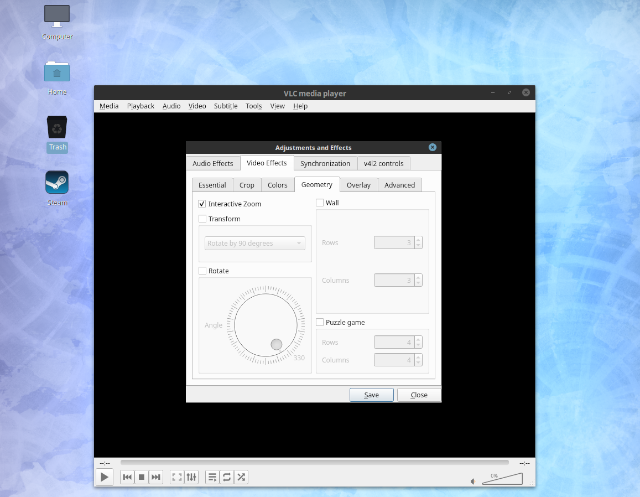Click Wall Columns spinner arrows

pos(418,280)
